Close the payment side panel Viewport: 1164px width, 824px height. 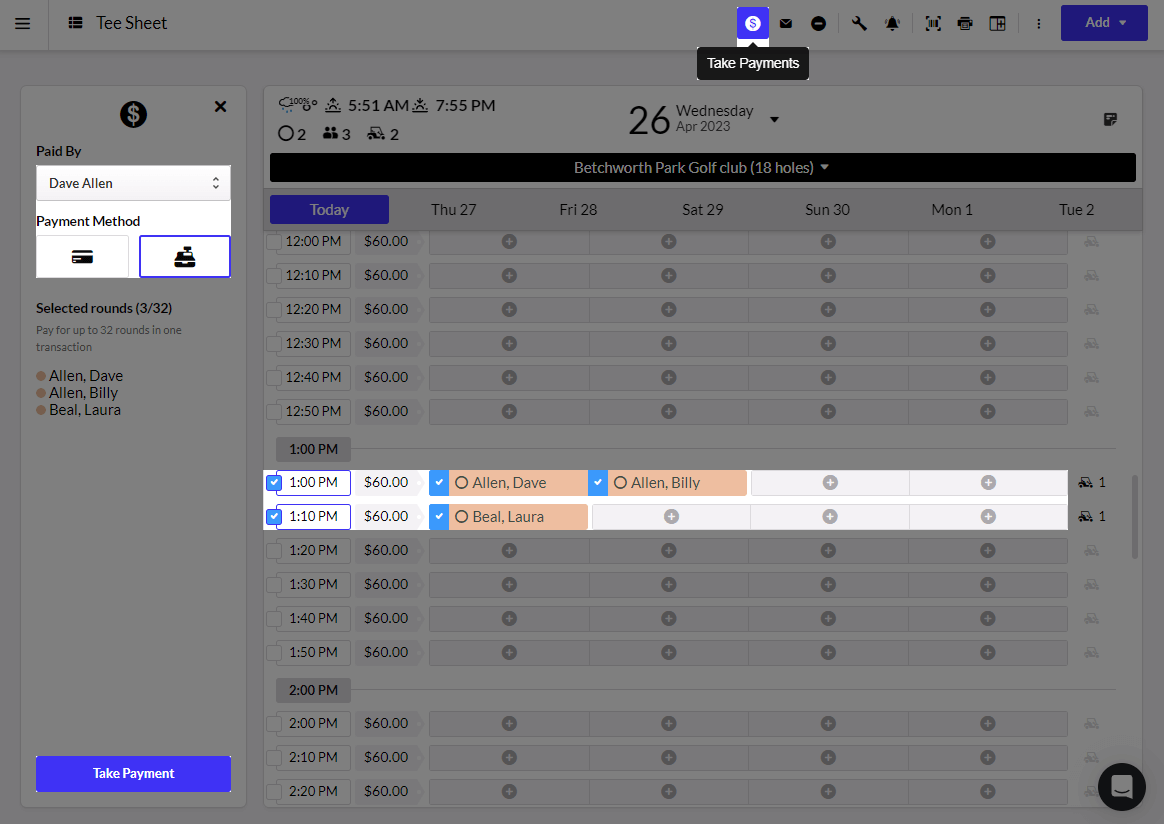tap(220, 106)
